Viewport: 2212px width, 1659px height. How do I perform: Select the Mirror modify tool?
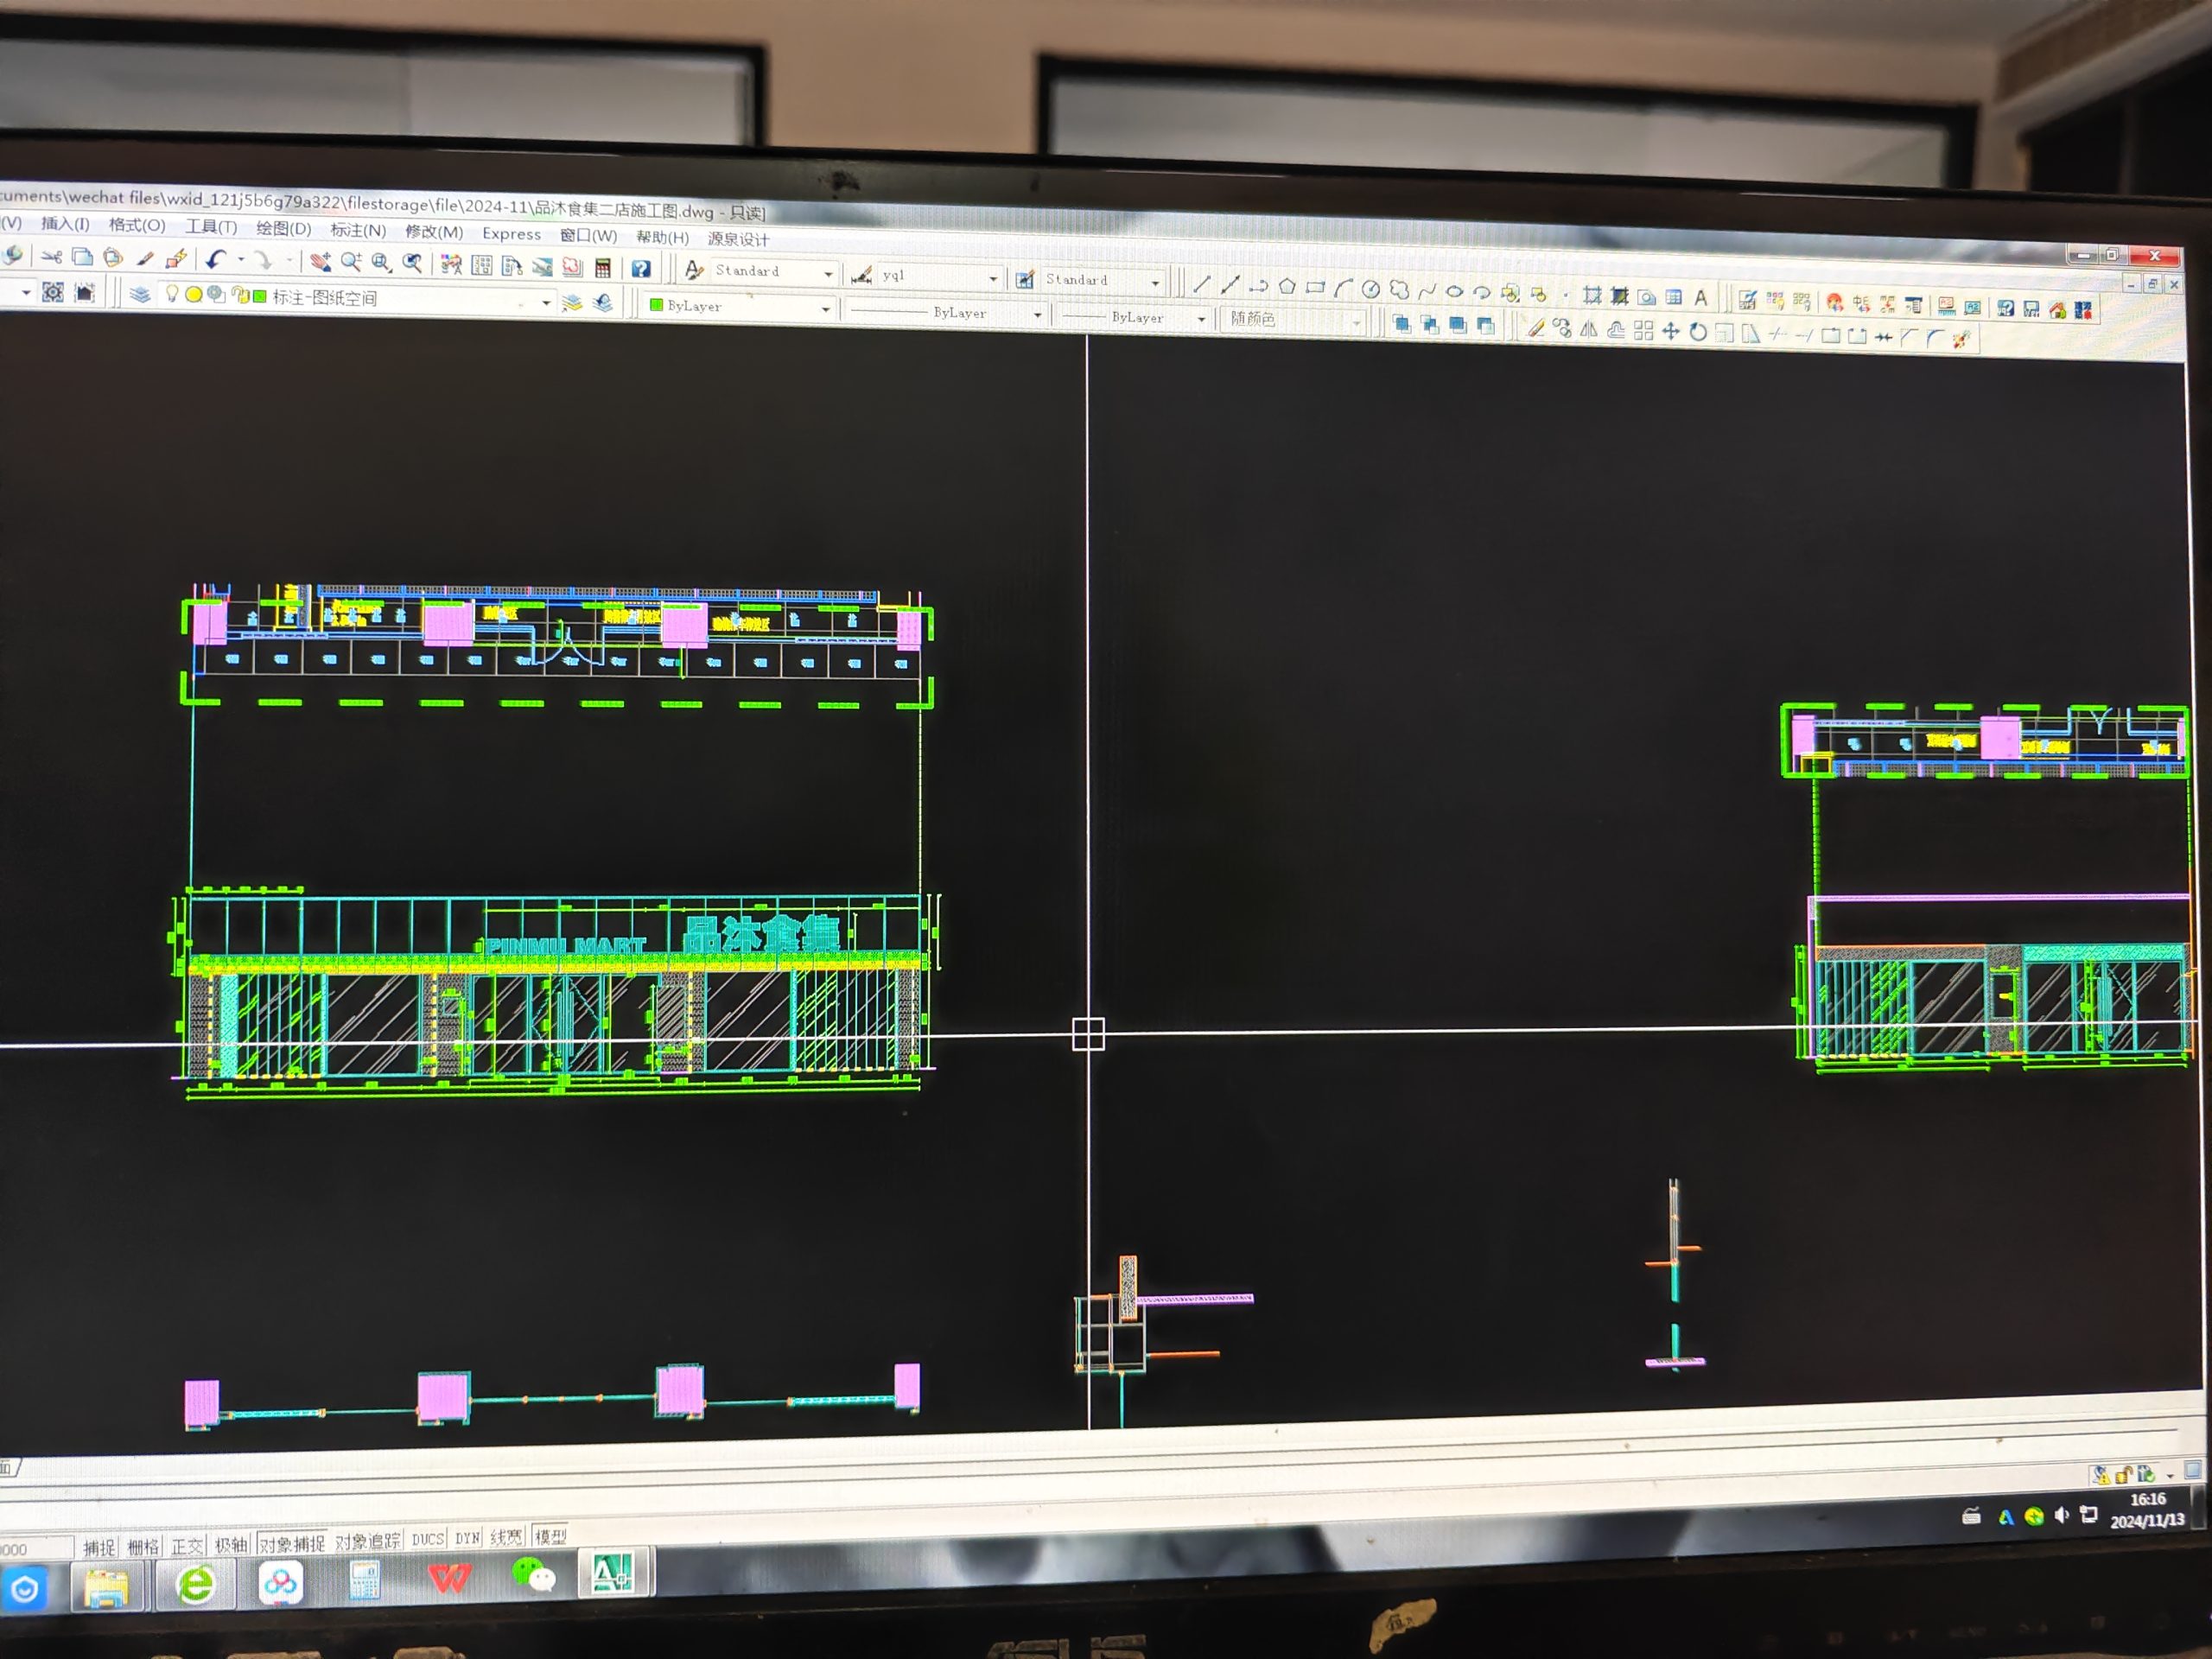[1588, 329]
